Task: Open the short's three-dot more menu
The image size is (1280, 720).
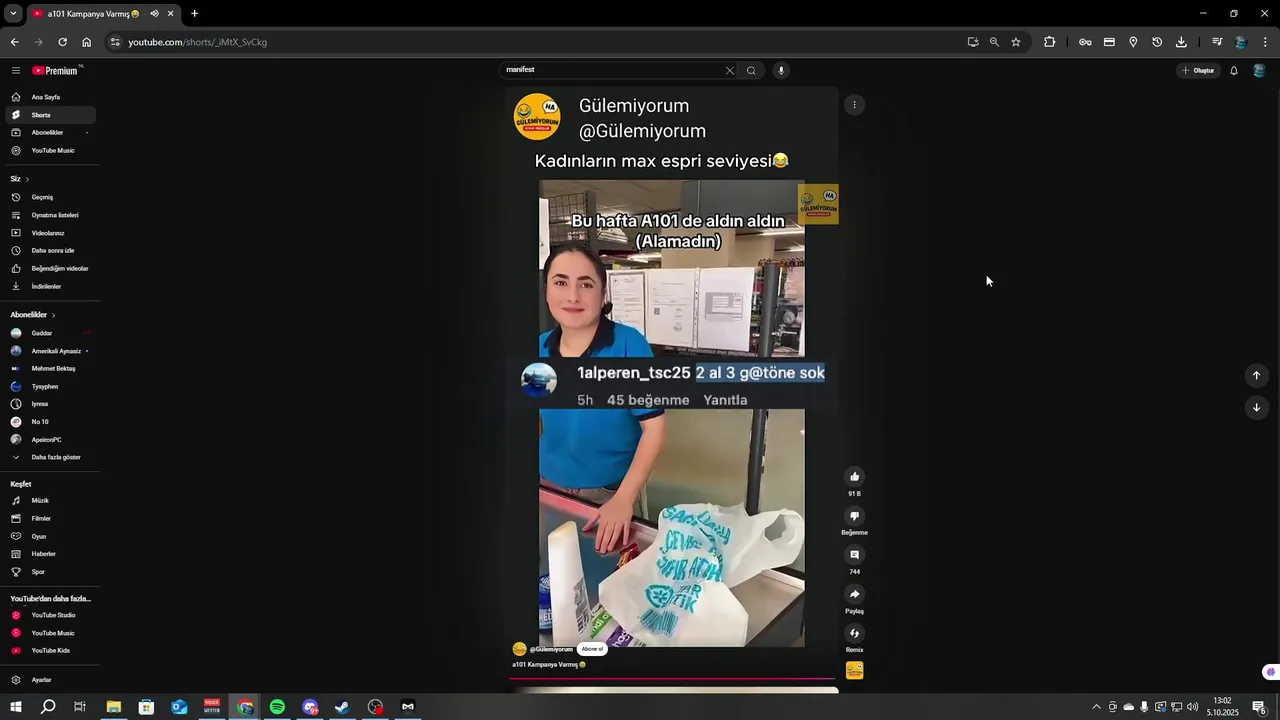Action: coord(854,105)
